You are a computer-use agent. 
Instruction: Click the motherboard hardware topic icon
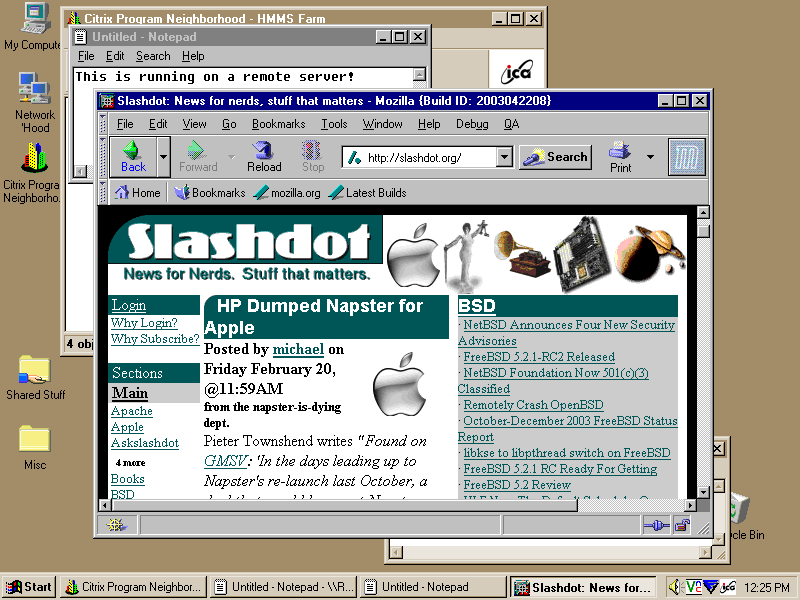581,254
